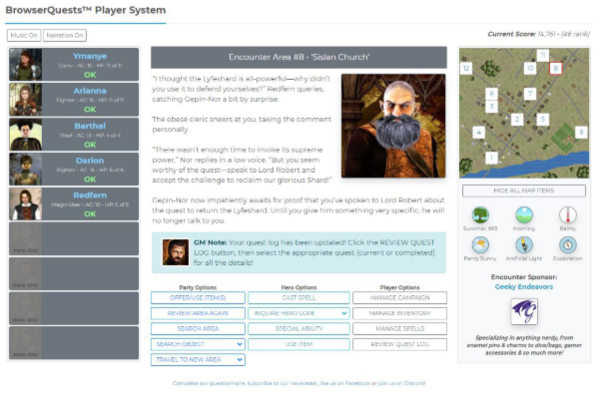This screenshot has width=599, height=395.
Task: Click Ymanye's hero portrait
Action: (x=26, y=65)
